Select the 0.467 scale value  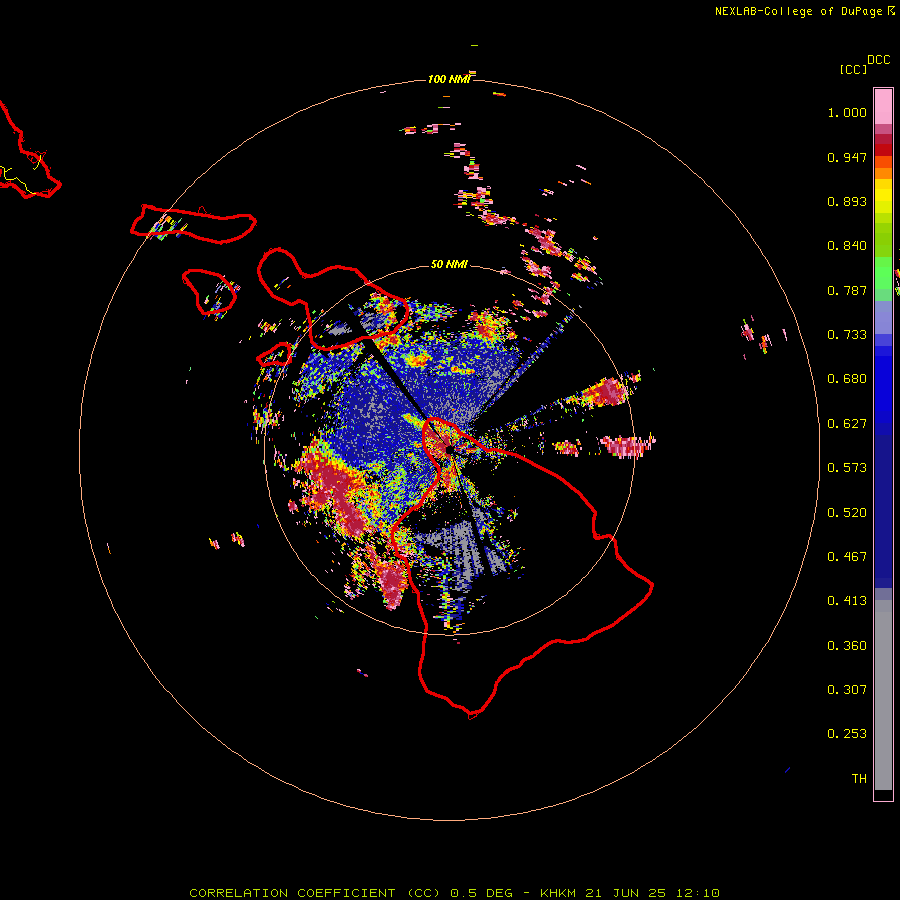pyautogui.click(x=847, y=557)
